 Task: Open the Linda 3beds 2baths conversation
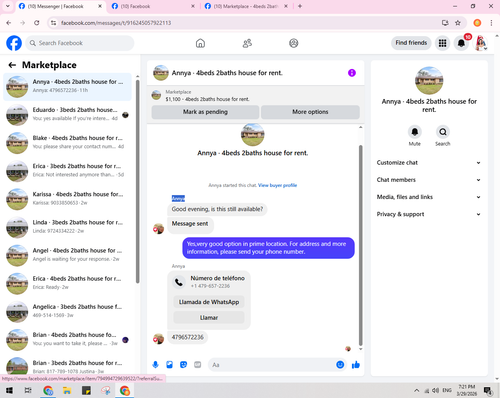(x=67, y=227)
